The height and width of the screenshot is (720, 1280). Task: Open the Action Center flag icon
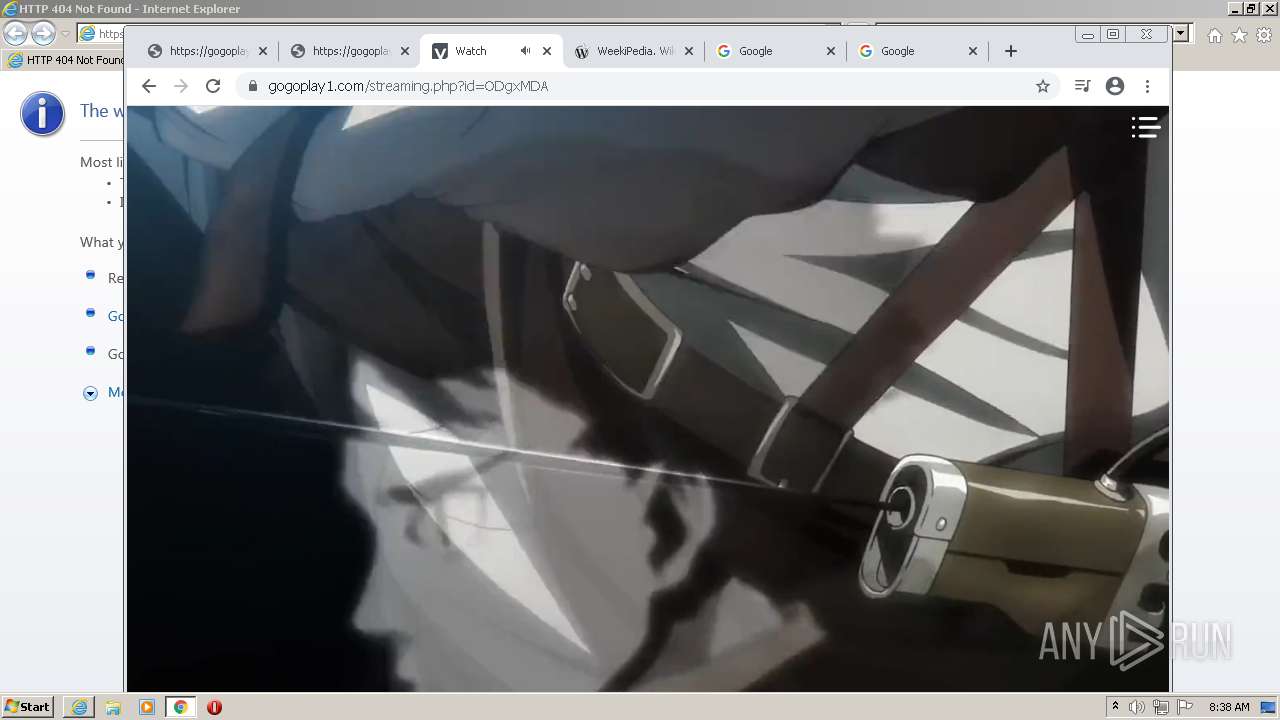point(1185,707)
